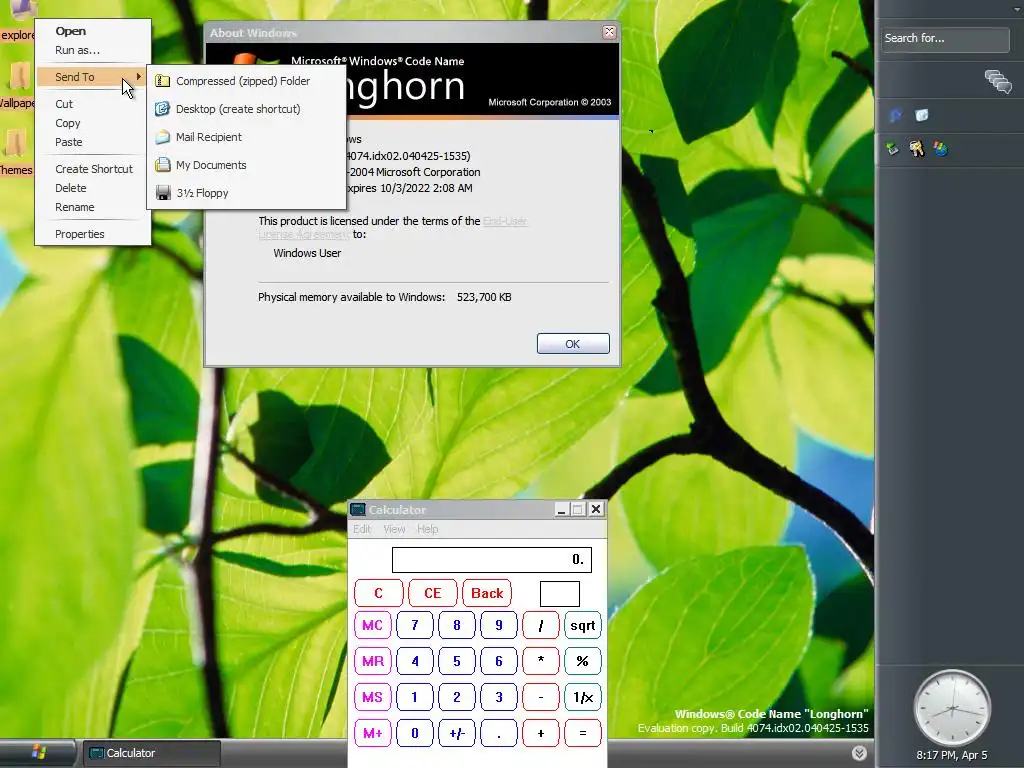Click the light blue square quick launch icon
The image size is (1024, 768).
[921, 116]
